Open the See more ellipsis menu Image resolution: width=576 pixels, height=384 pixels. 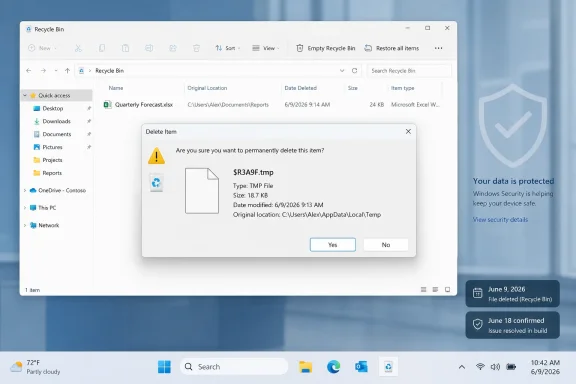(438, 48)
